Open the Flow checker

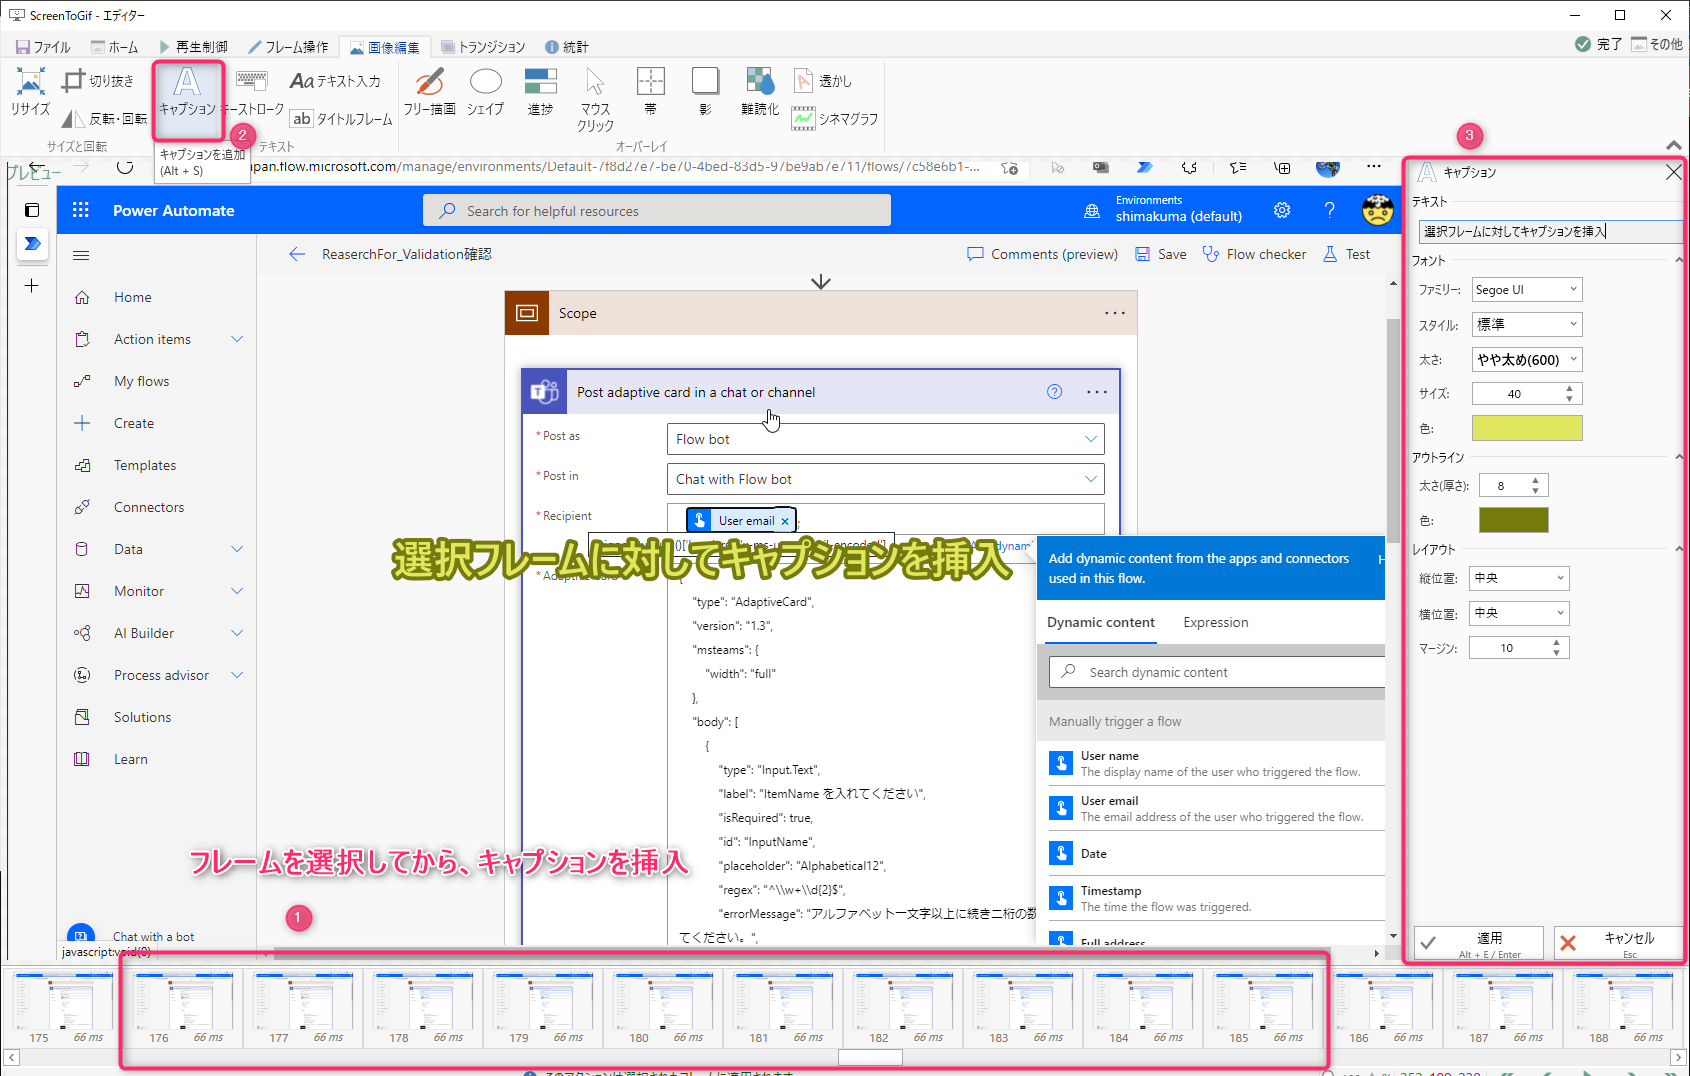tap(1254, 254)
